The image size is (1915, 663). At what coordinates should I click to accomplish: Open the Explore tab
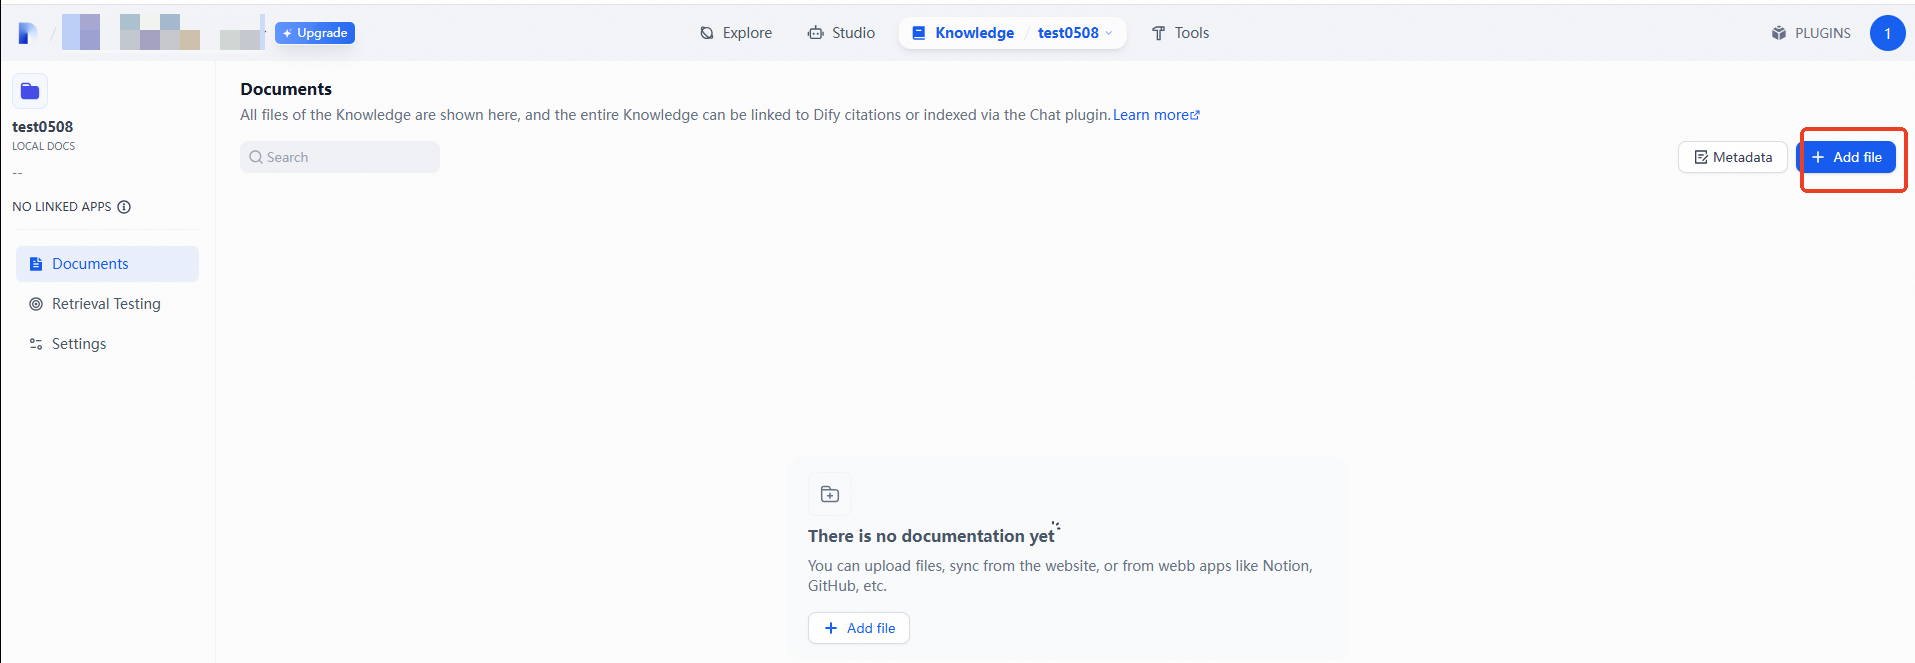point(736,33)
